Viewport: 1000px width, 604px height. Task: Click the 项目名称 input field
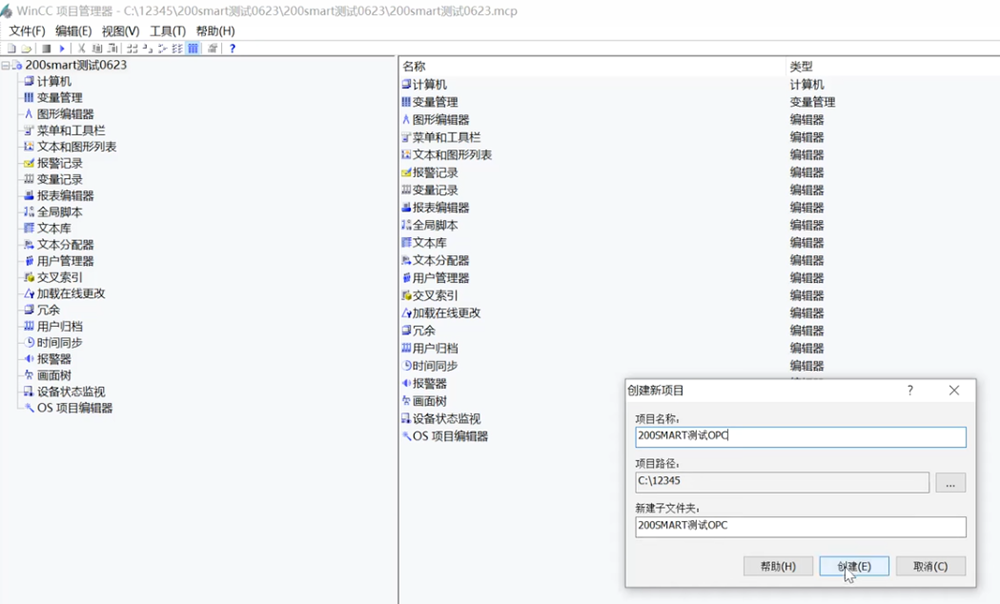click(800, 437)
